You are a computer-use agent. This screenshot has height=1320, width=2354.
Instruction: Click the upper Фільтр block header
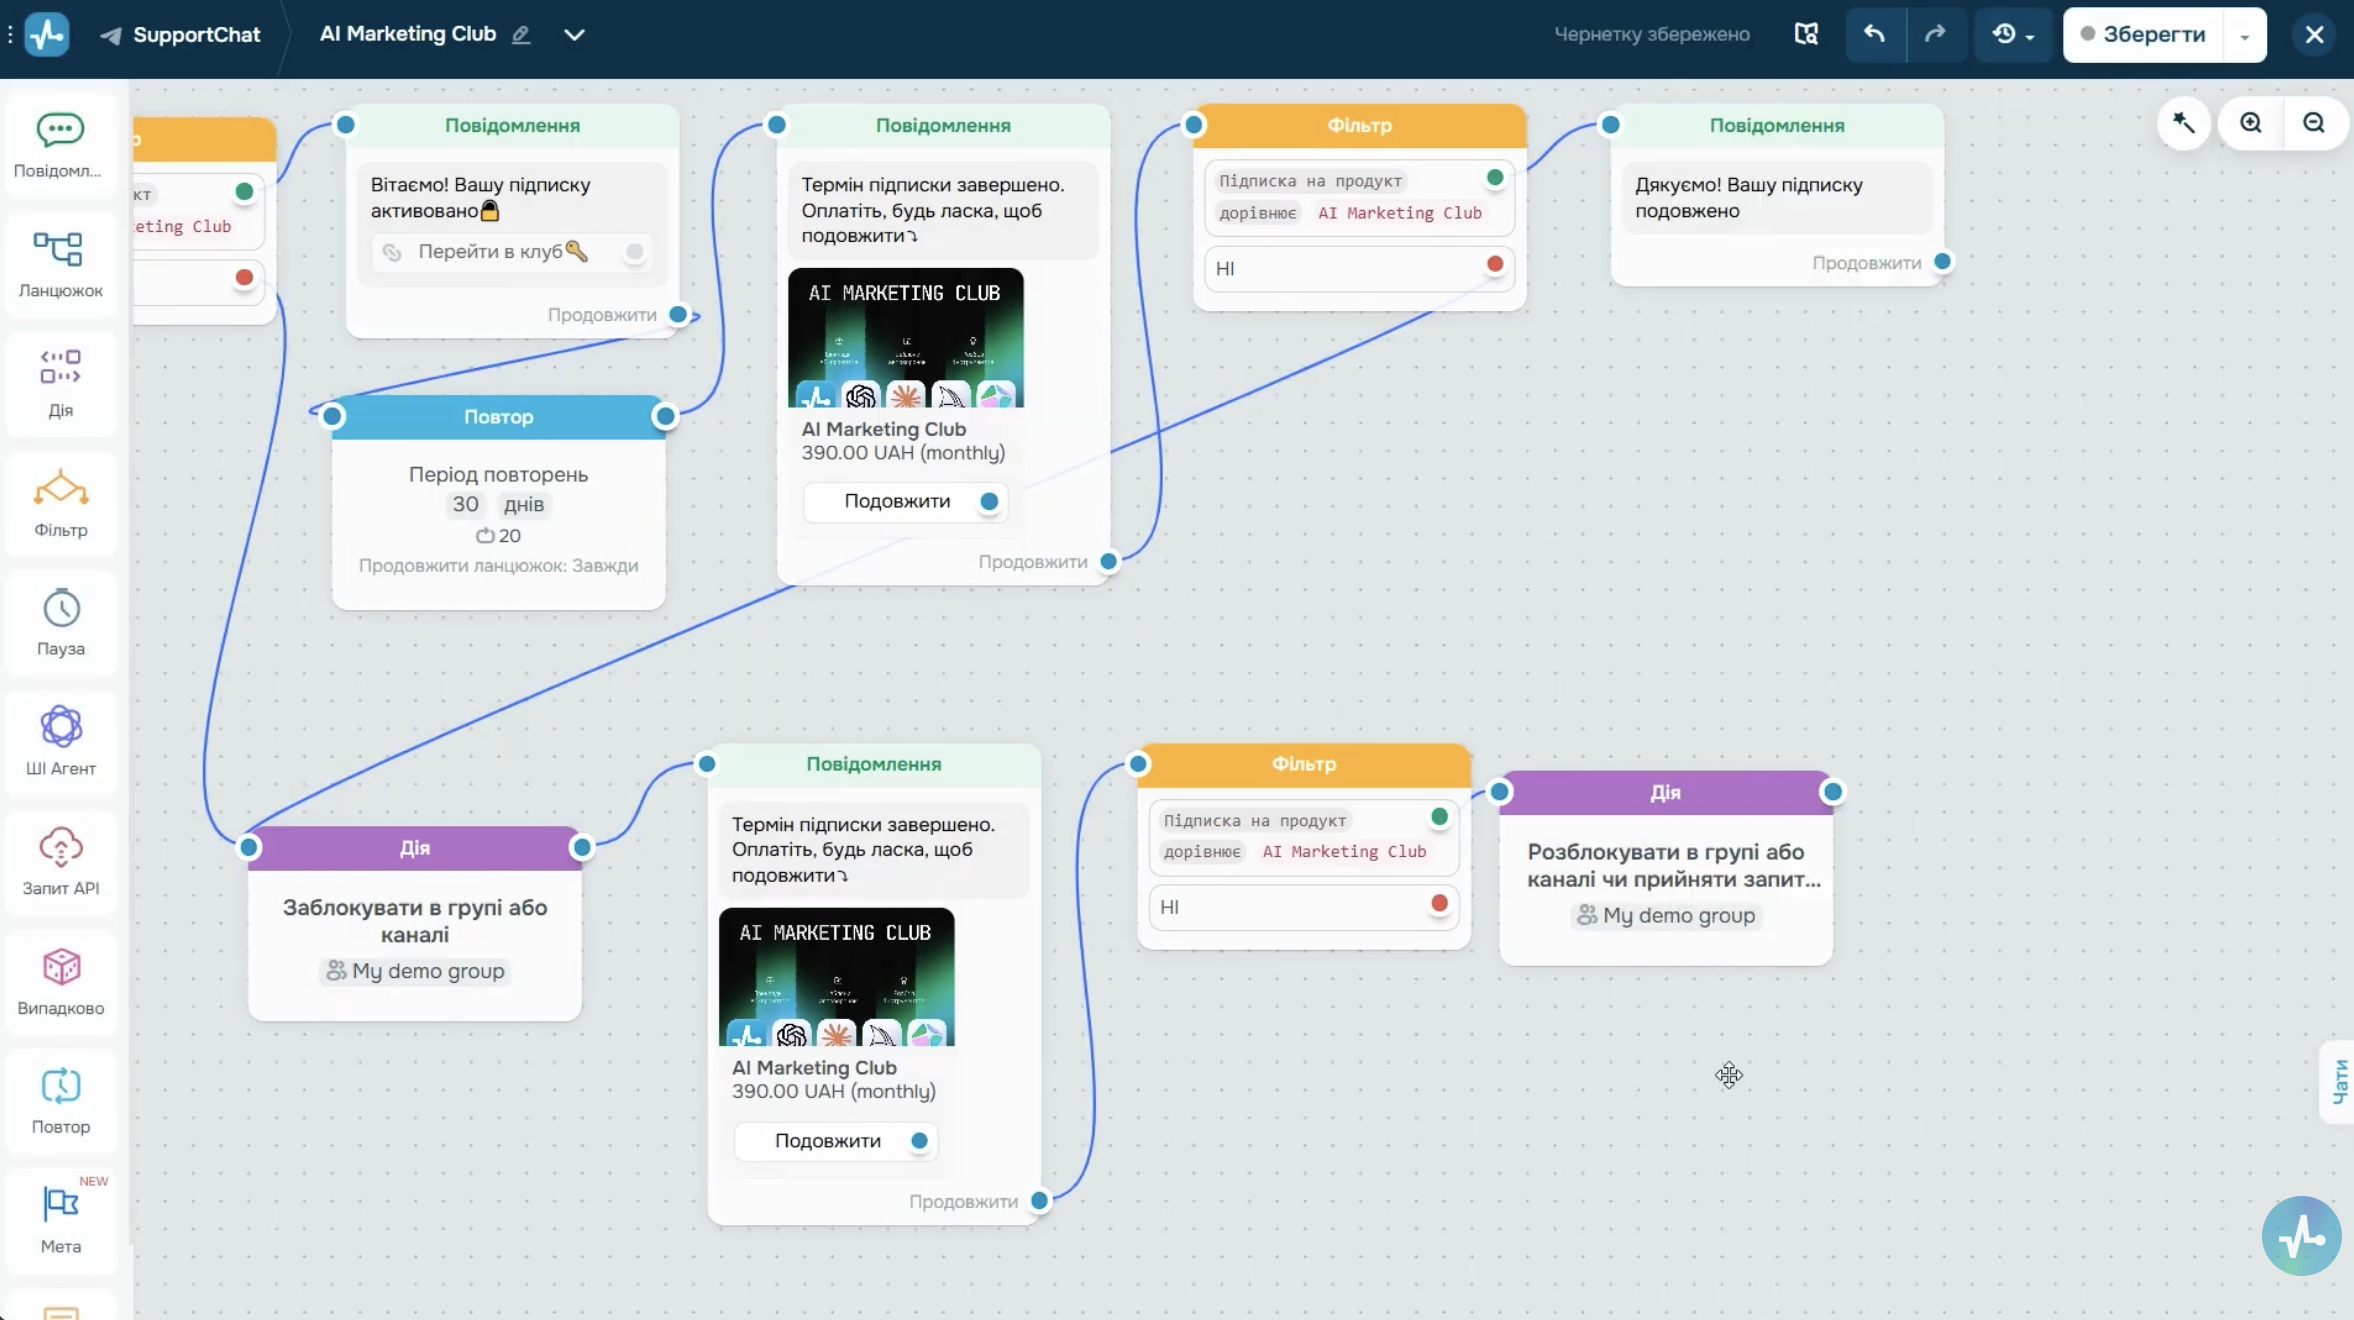pos(1360,126)
